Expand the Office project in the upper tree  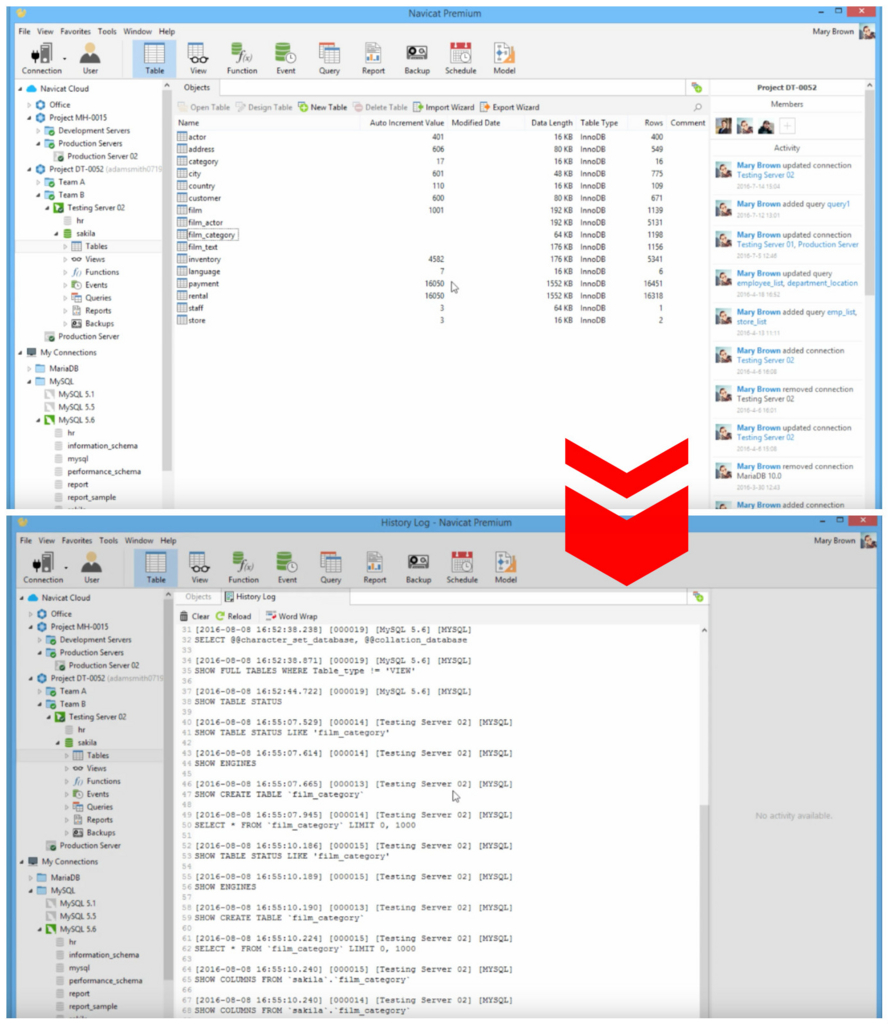(x=29, y=104)
